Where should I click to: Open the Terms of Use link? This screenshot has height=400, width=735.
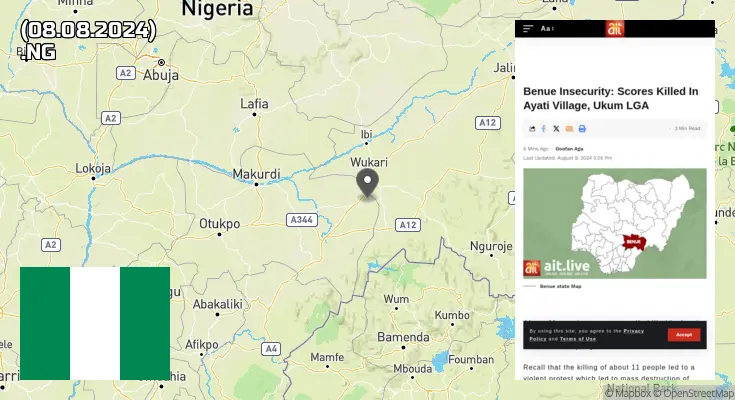pos(578,339)
